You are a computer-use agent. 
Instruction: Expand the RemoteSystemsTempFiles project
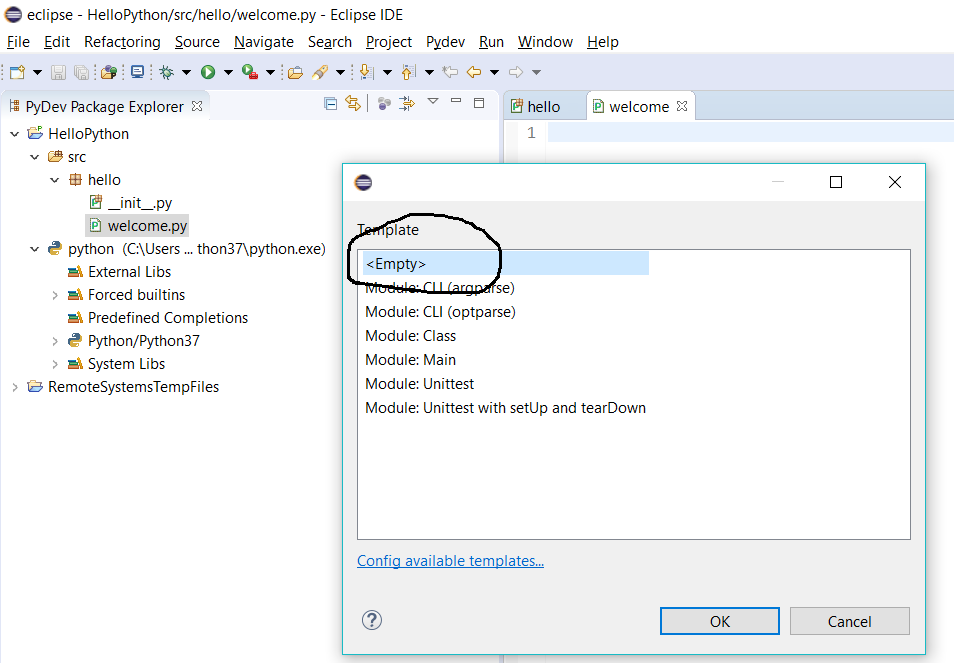[15, 387]
